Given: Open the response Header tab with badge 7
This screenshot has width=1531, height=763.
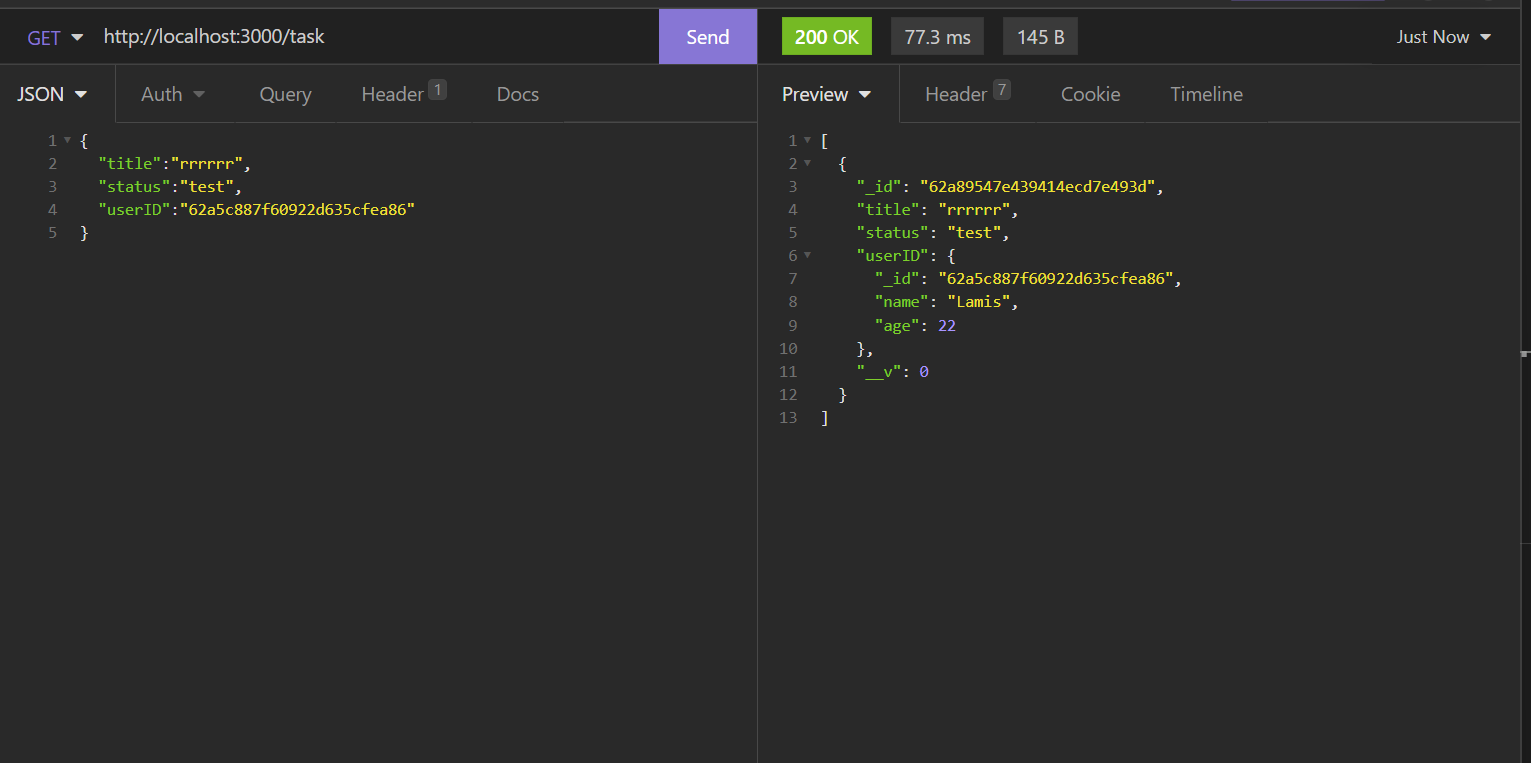Looking at the screenshot, I should click(968, 93).
